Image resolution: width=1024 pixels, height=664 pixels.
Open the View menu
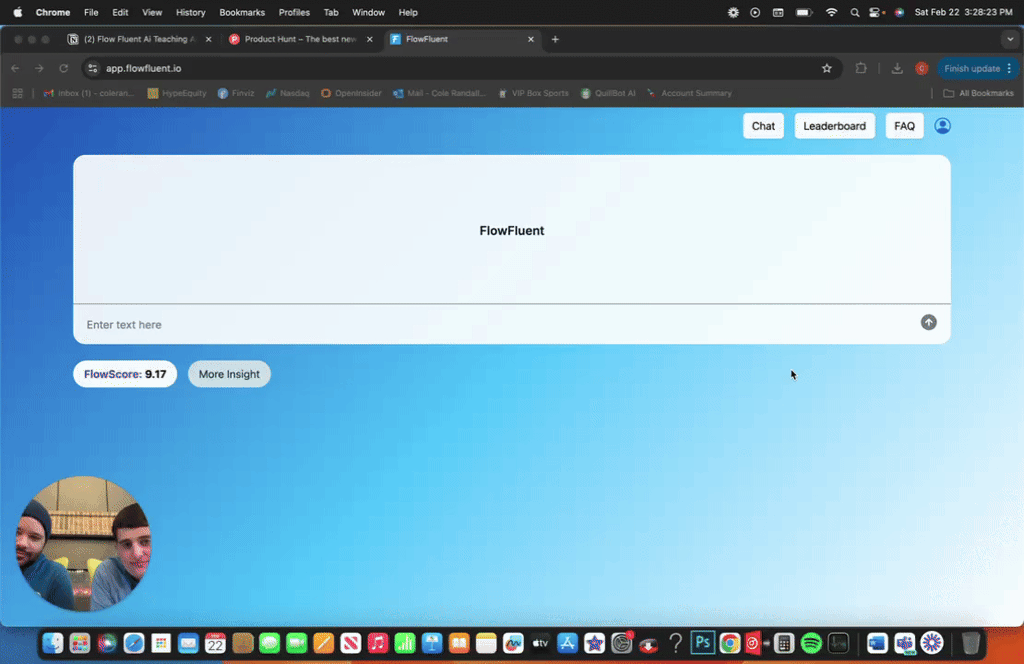[x=152, y=12]
